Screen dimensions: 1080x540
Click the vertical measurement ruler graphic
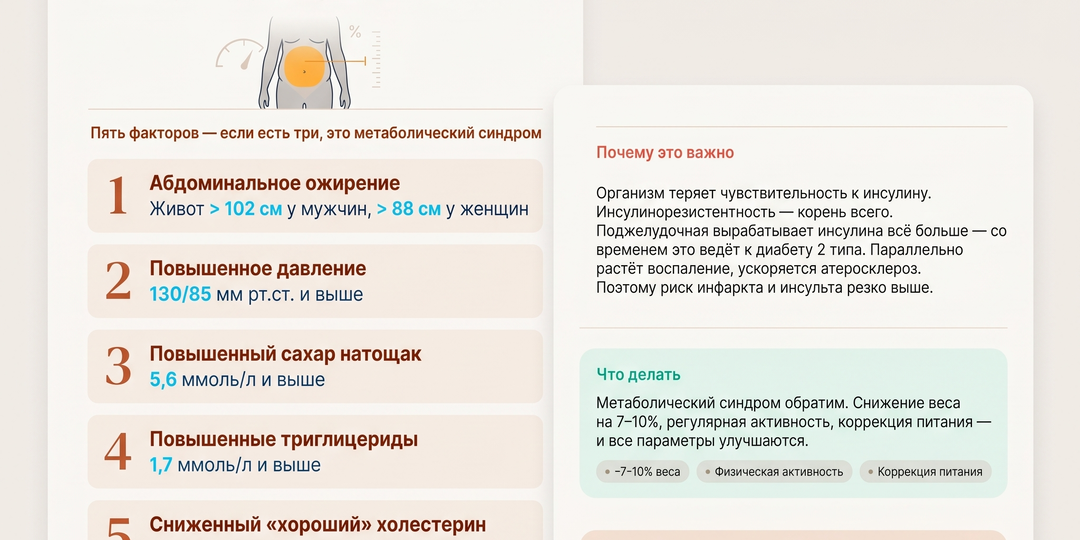click(376, 59)
